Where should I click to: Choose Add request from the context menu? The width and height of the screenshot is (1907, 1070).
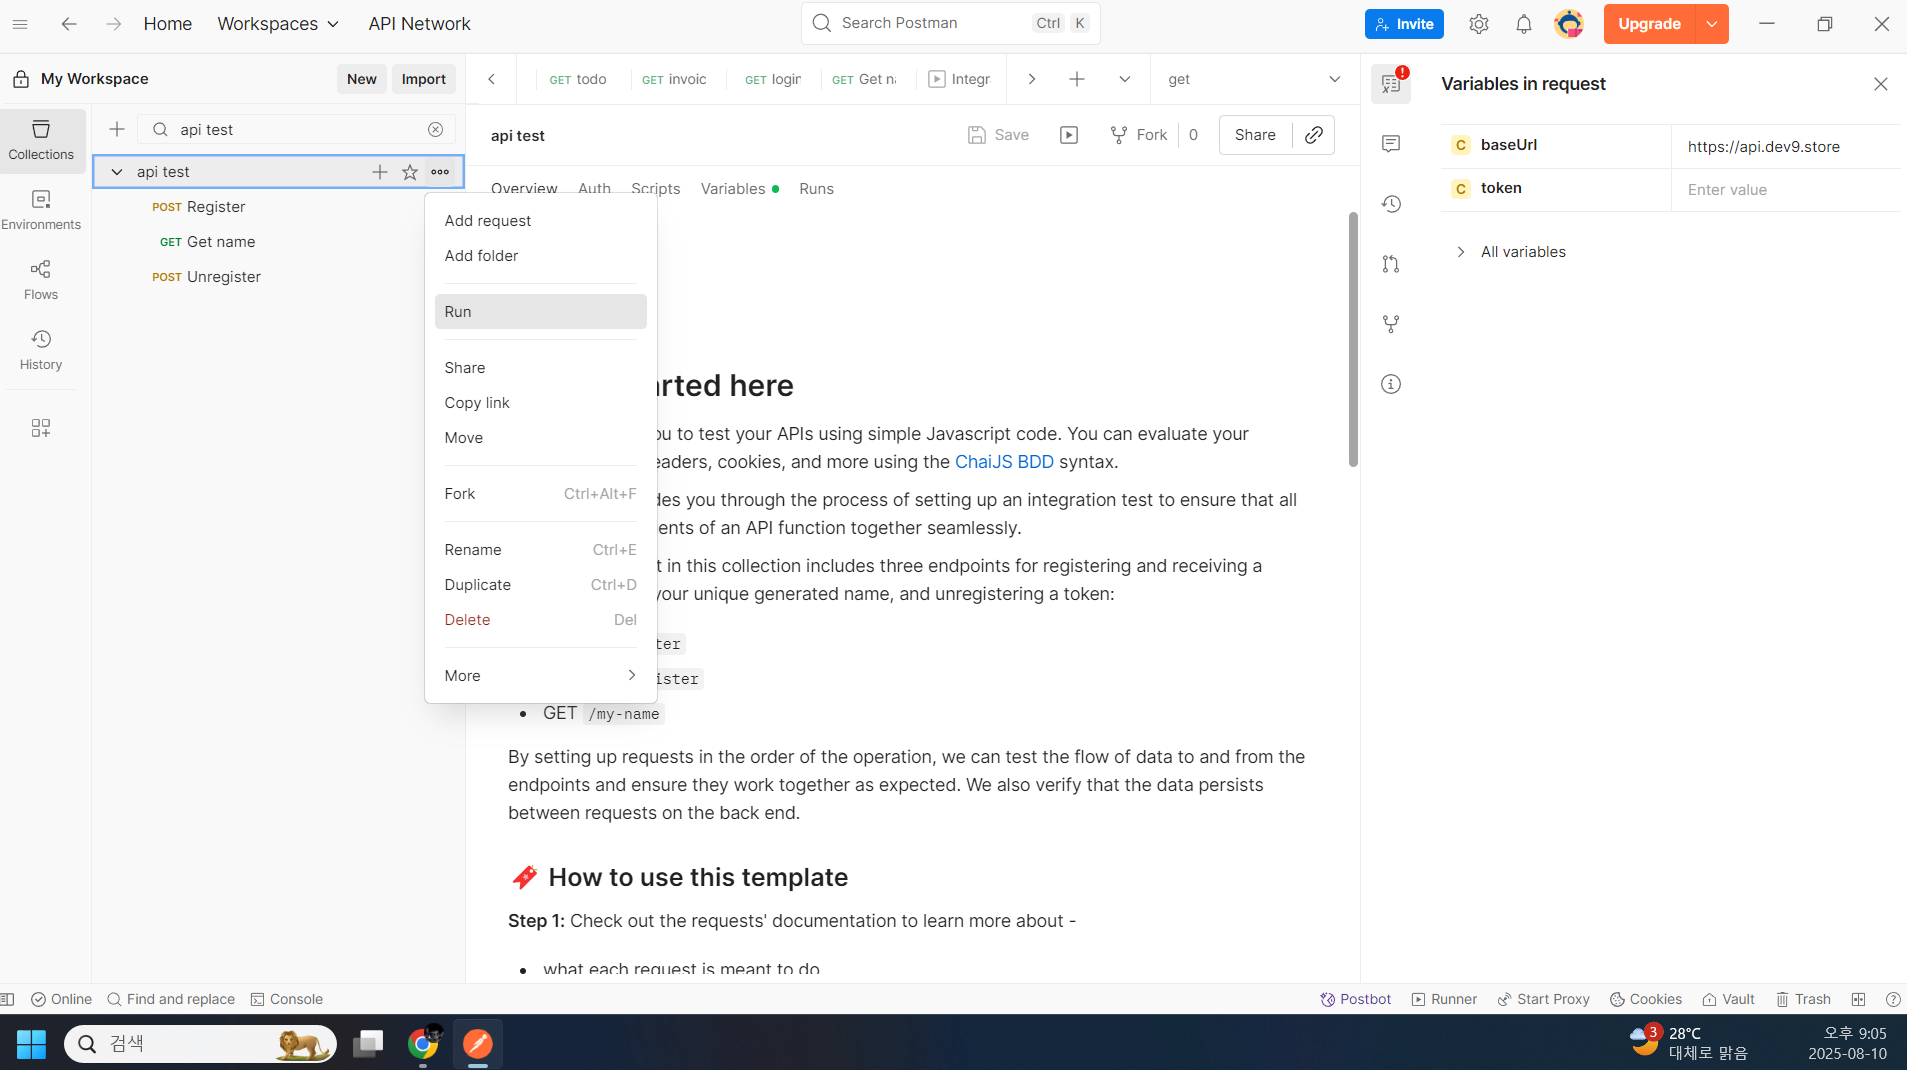click(x=540, y=221)
